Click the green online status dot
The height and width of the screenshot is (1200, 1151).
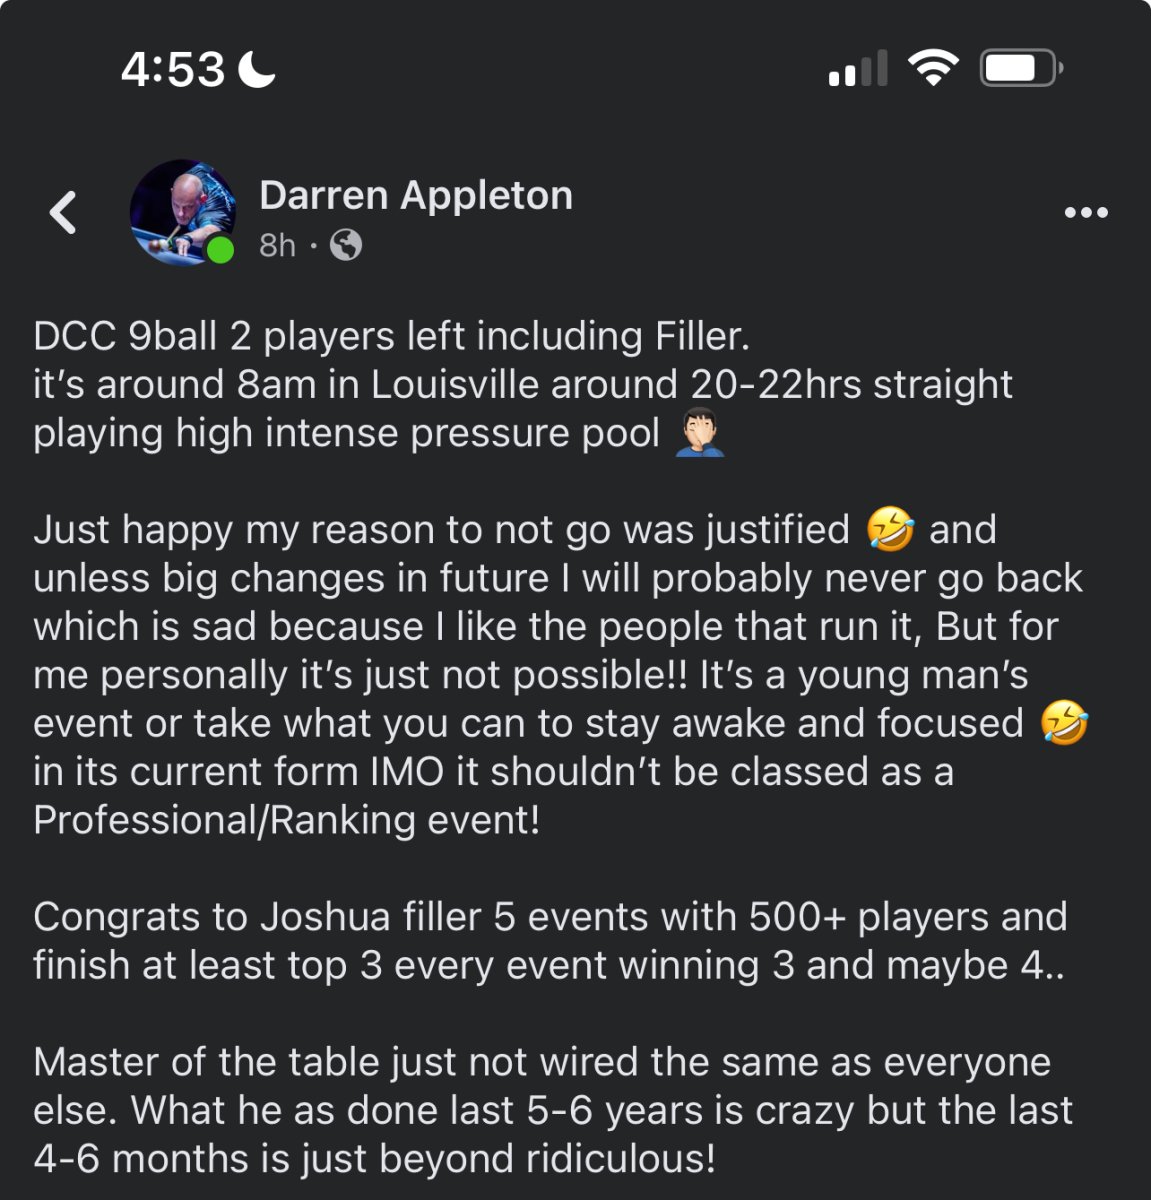(x=220, y=250)
